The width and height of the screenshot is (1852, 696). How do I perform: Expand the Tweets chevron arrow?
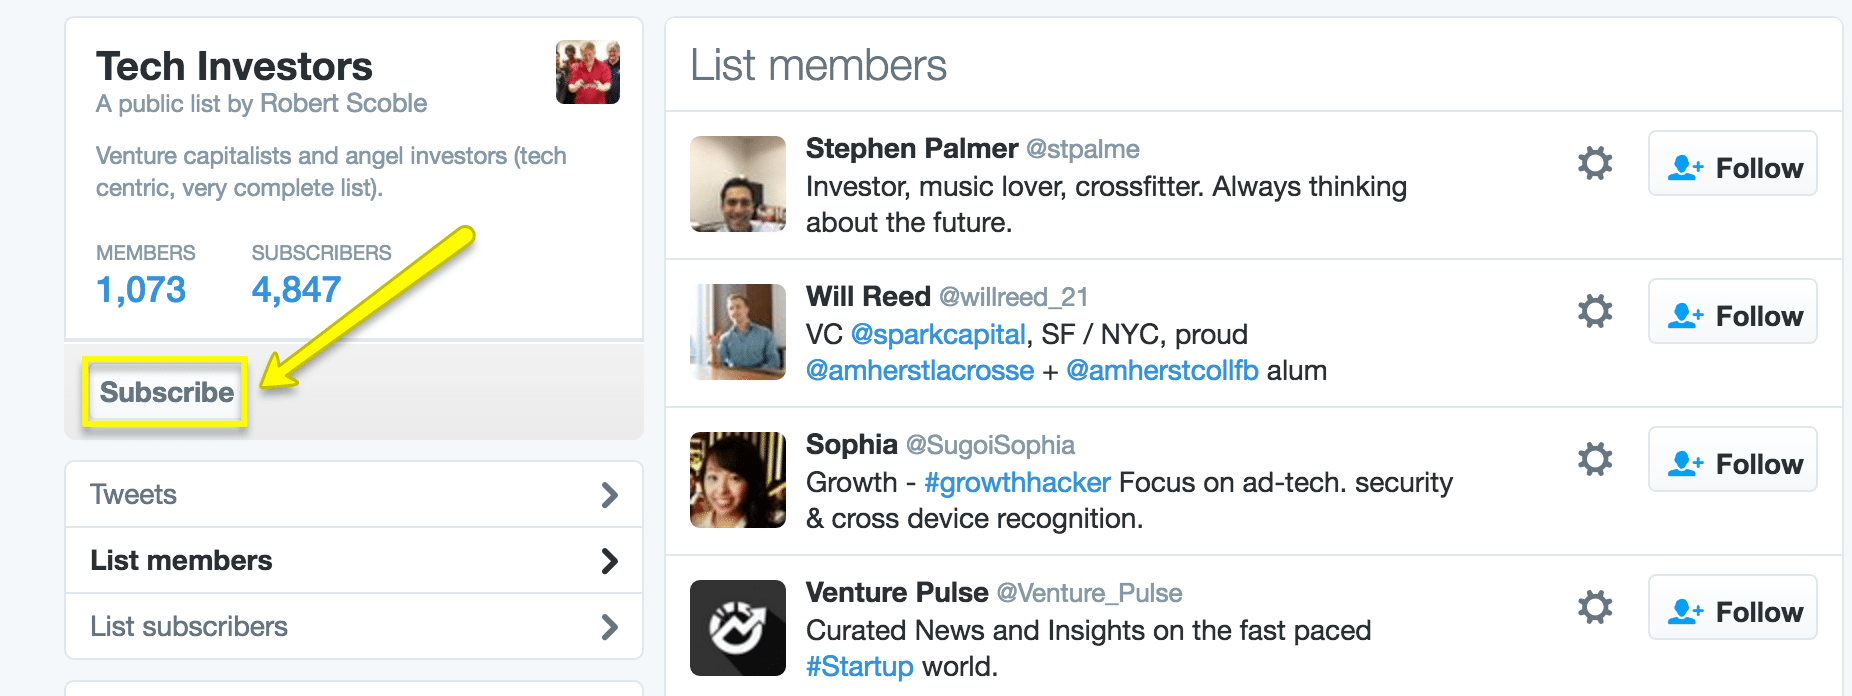pyautogui.click(x=609, y=495)
